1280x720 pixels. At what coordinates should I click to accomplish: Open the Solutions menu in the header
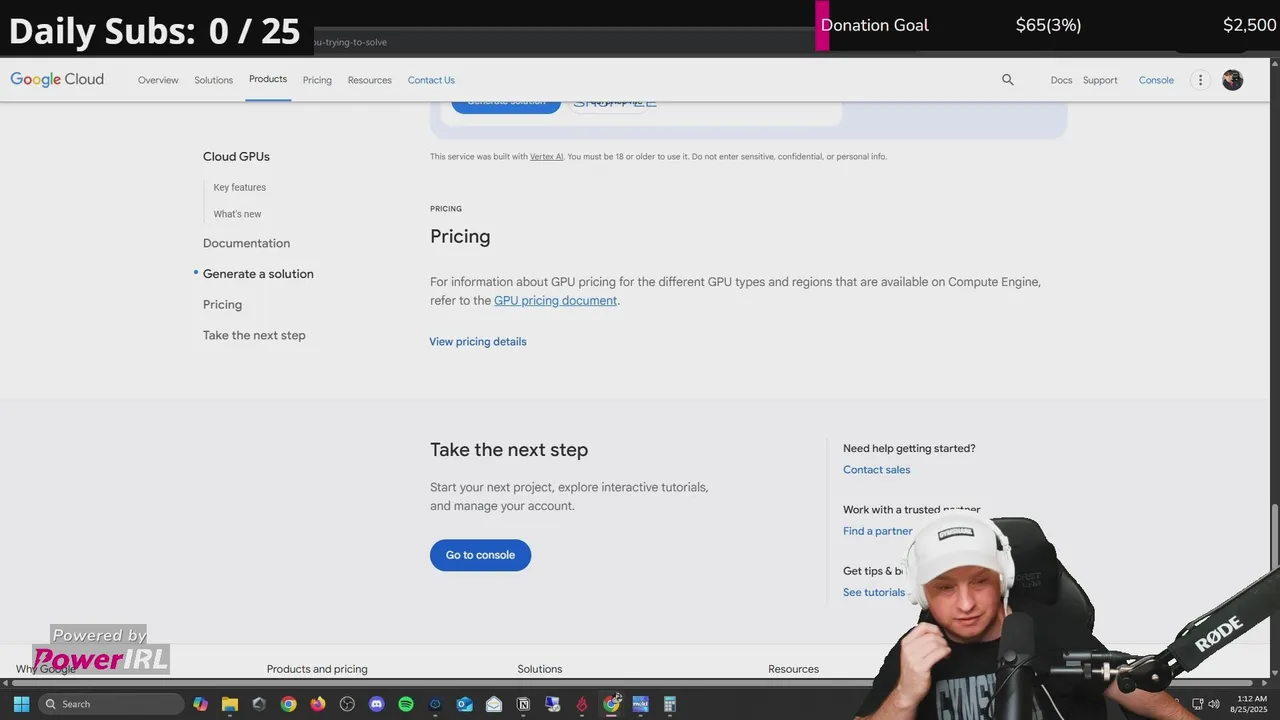pyautogui.click(x=213, y=80)
